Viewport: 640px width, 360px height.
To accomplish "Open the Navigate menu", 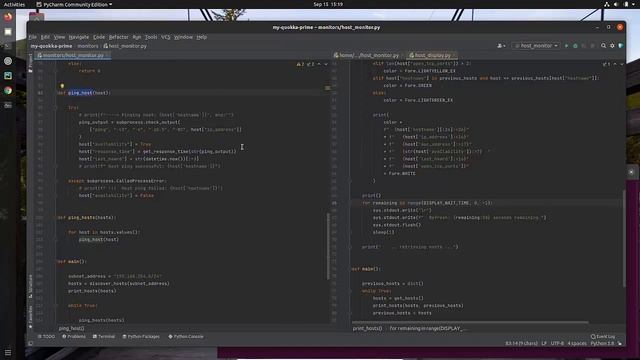I will (79, 37).
